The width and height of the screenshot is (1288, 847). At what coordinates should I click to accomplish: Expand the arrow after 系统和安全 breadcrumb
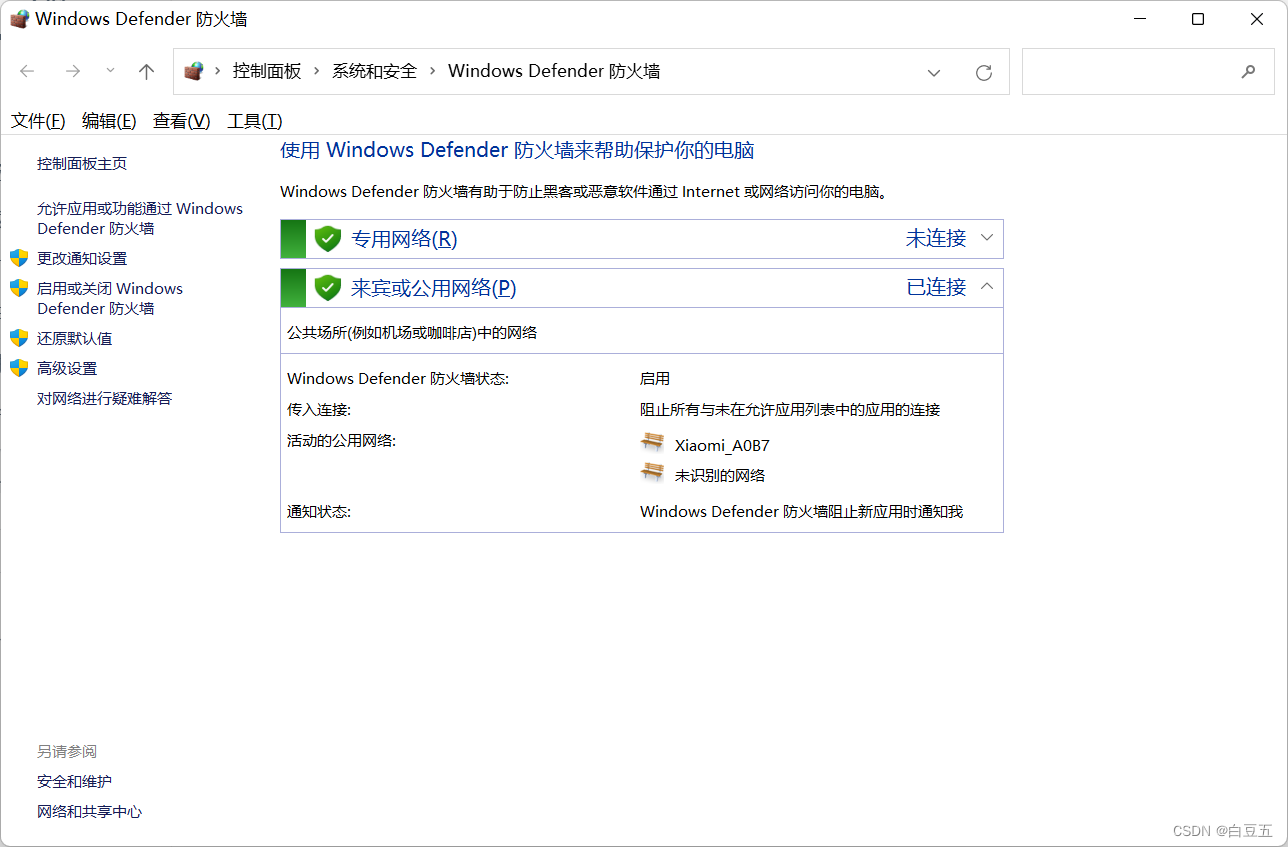click(x=433, y=71)
